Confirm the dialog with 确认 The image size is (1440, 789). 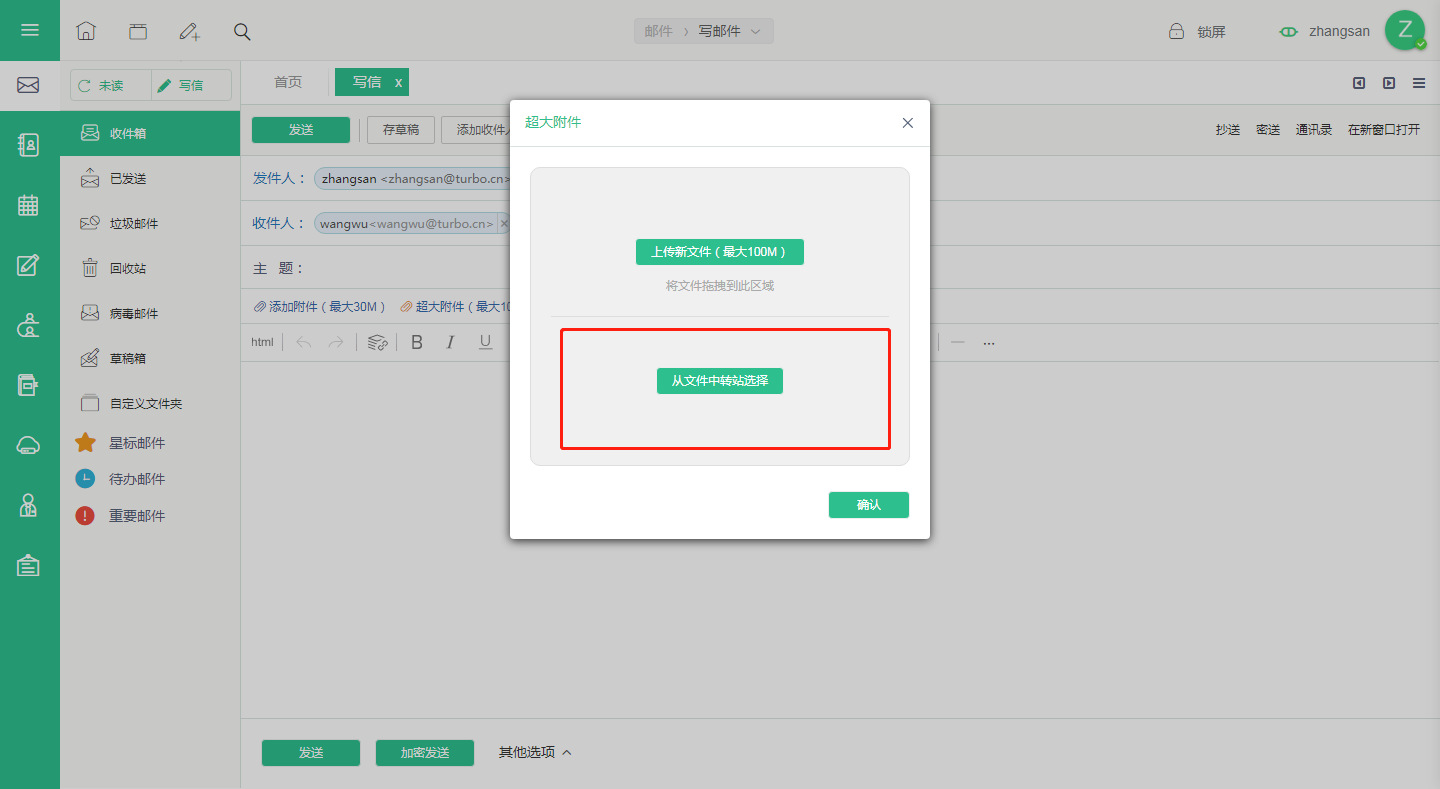coord(869,505)
